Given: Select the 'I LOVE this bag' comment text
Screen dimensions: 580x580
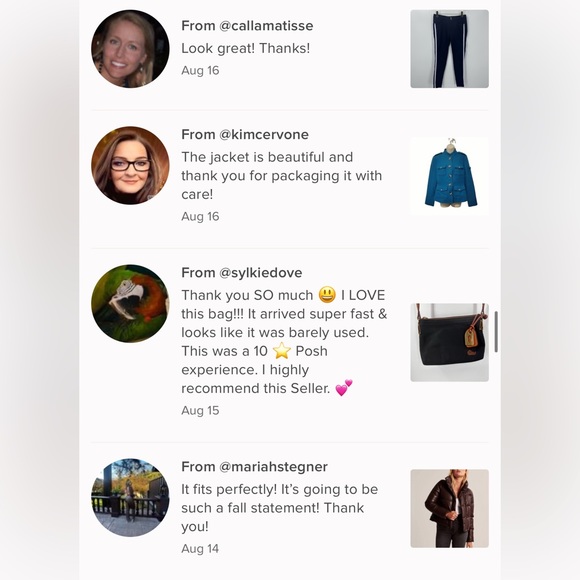Looking at the screenshot, I should pos(284,341).
